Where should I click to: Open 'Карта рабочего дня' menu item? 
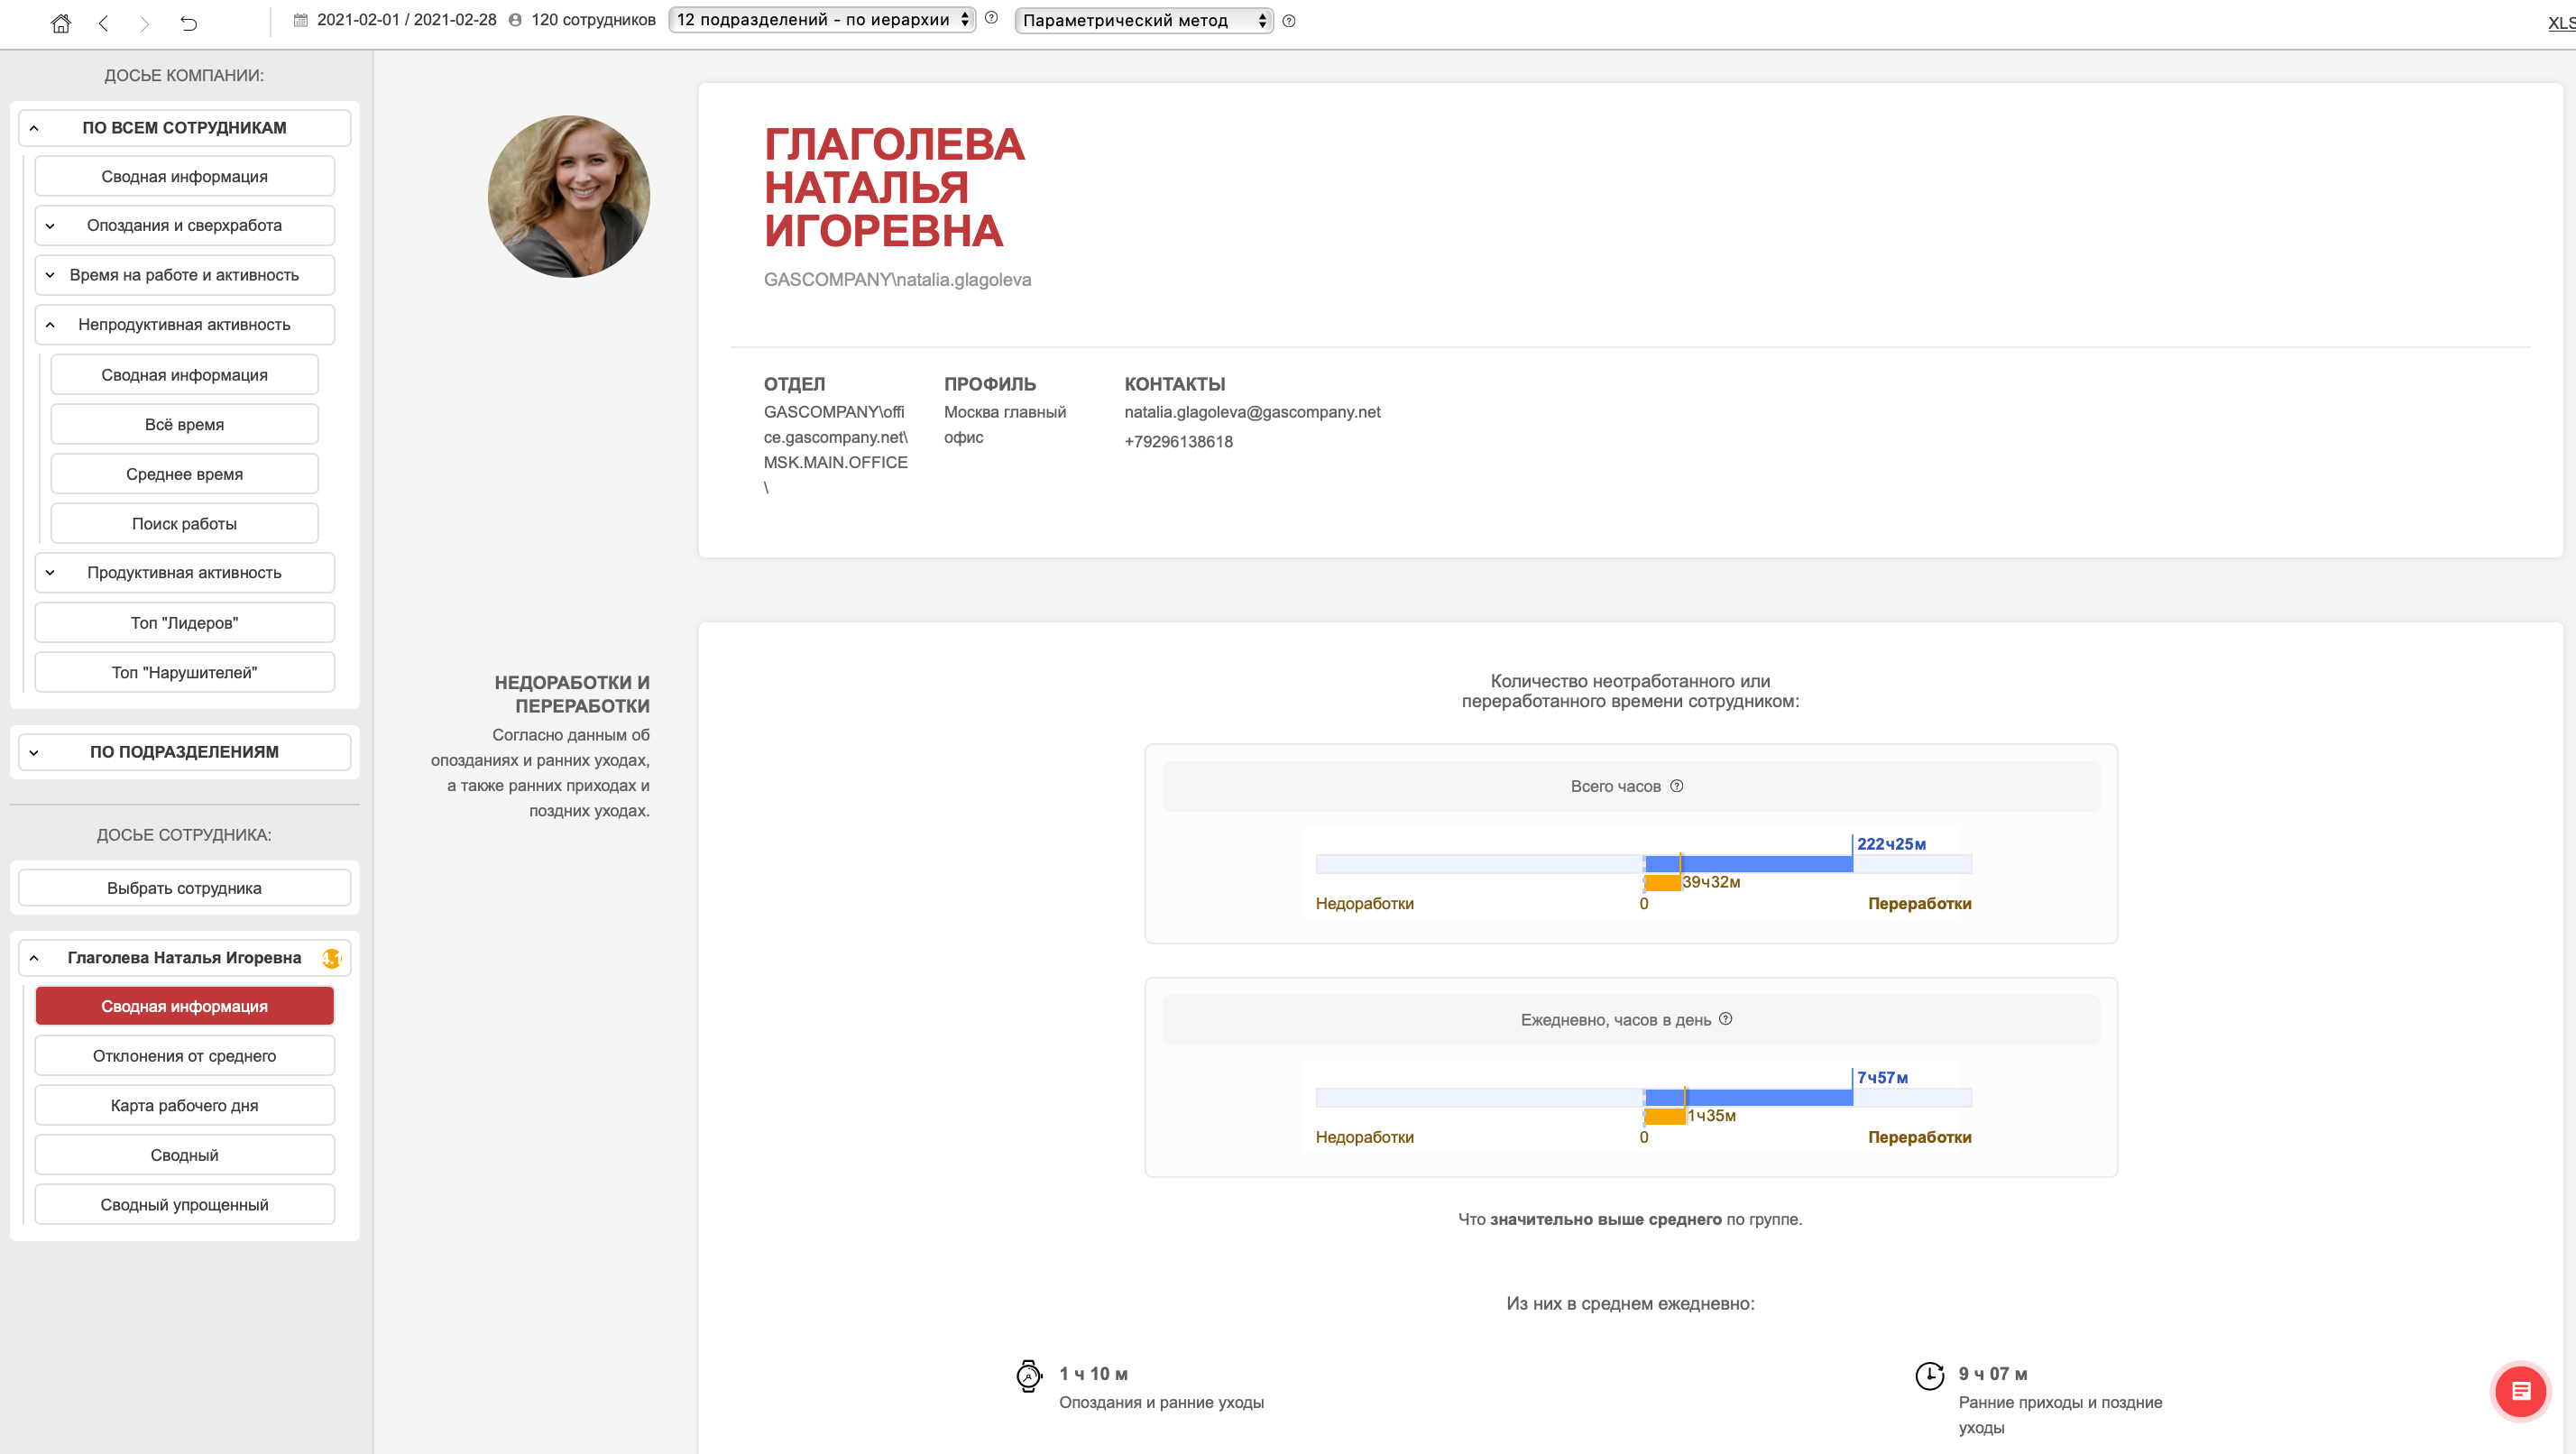tap(185, 1105)
